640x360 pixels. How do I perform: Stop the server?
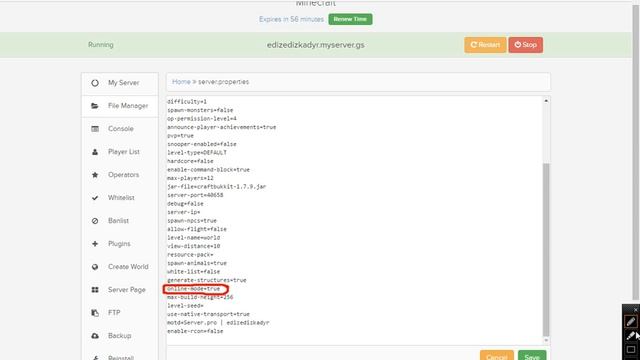[x=526, y=45]
